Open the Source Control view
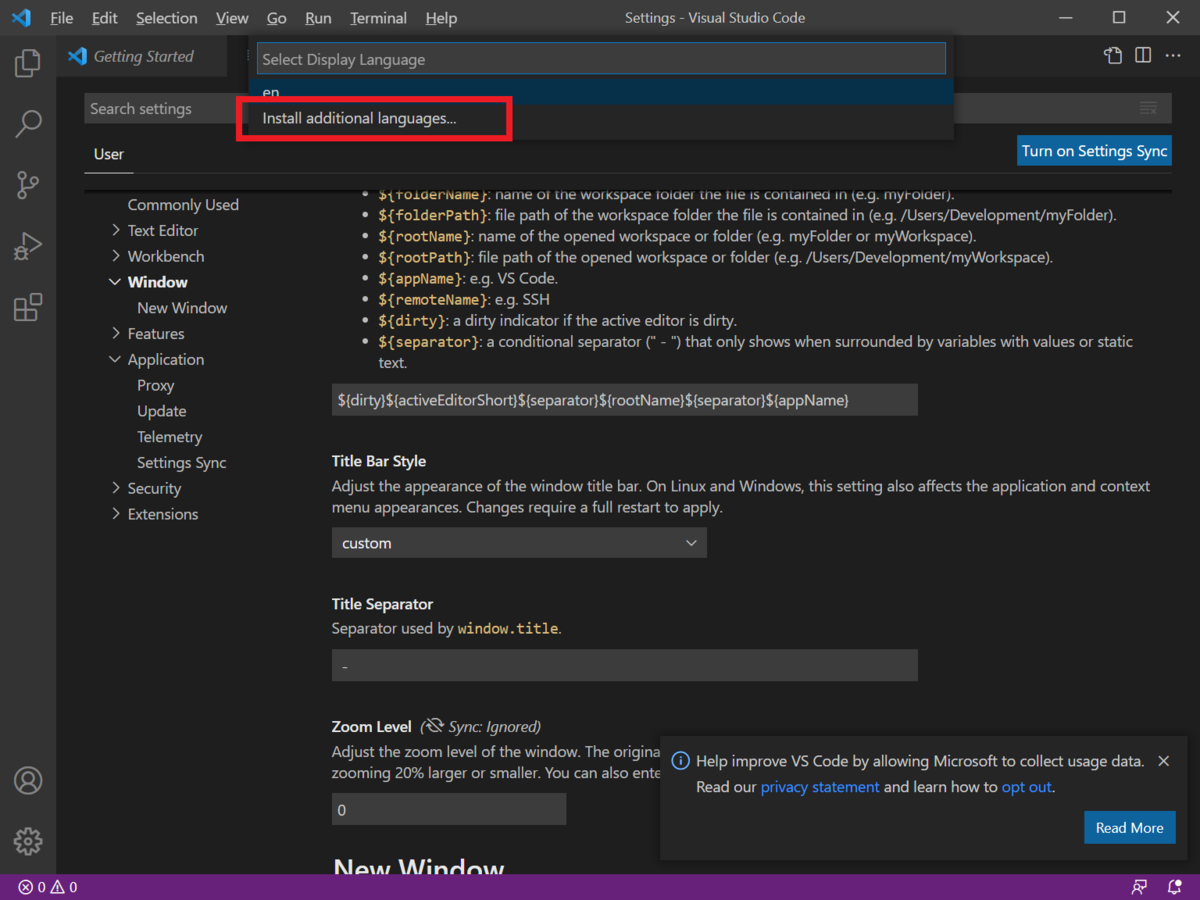The height and width of the screenshot is (900, 1200). [28, 184]
